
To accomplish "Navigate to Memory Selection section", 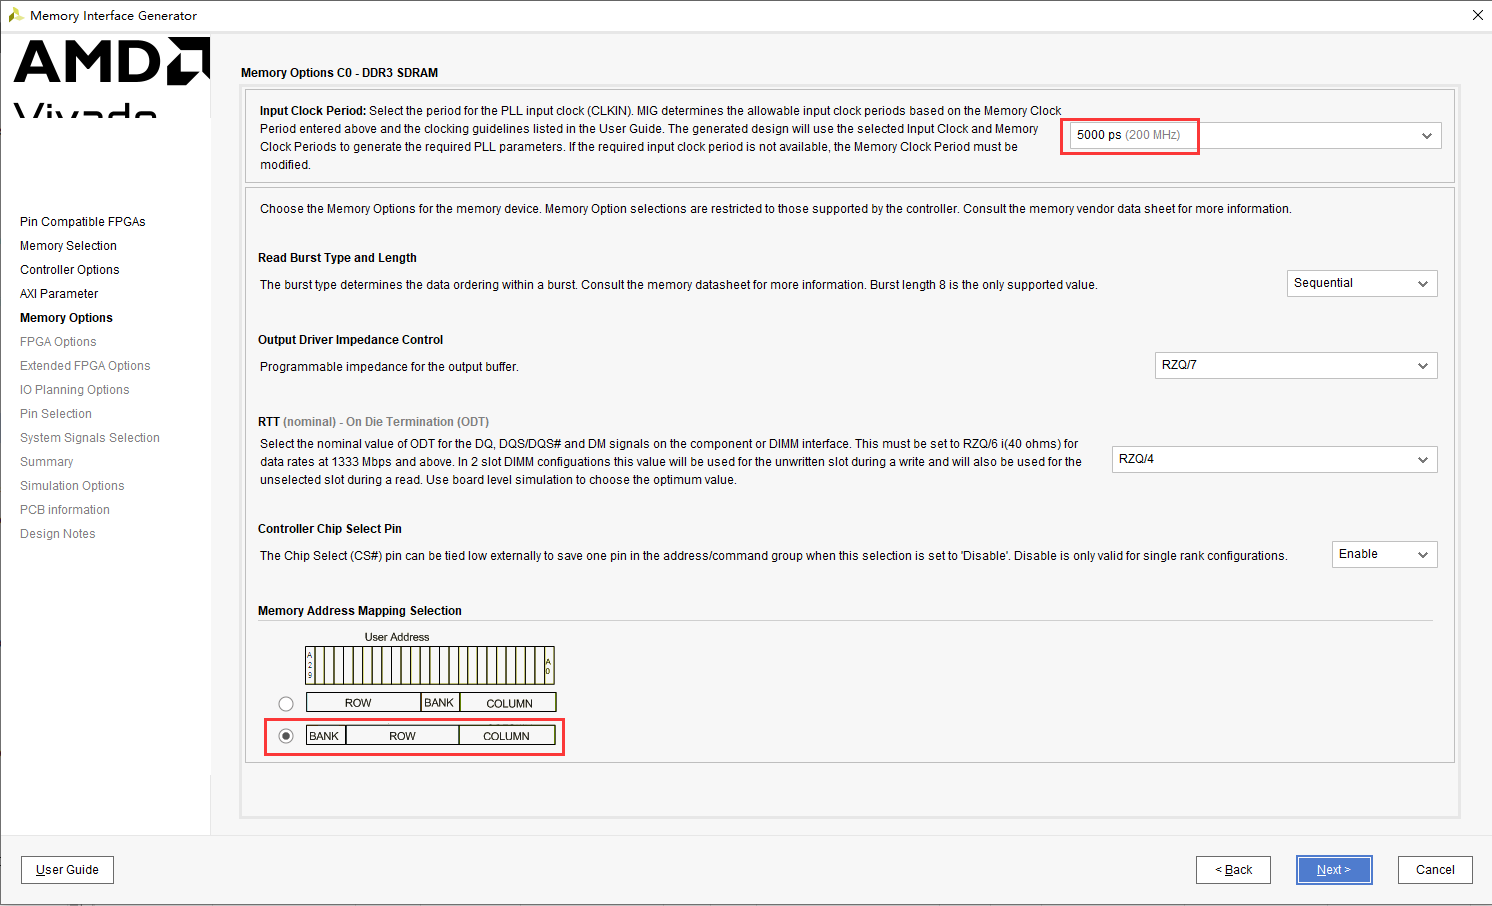I will pyautogui.click(x=68, y=245).
